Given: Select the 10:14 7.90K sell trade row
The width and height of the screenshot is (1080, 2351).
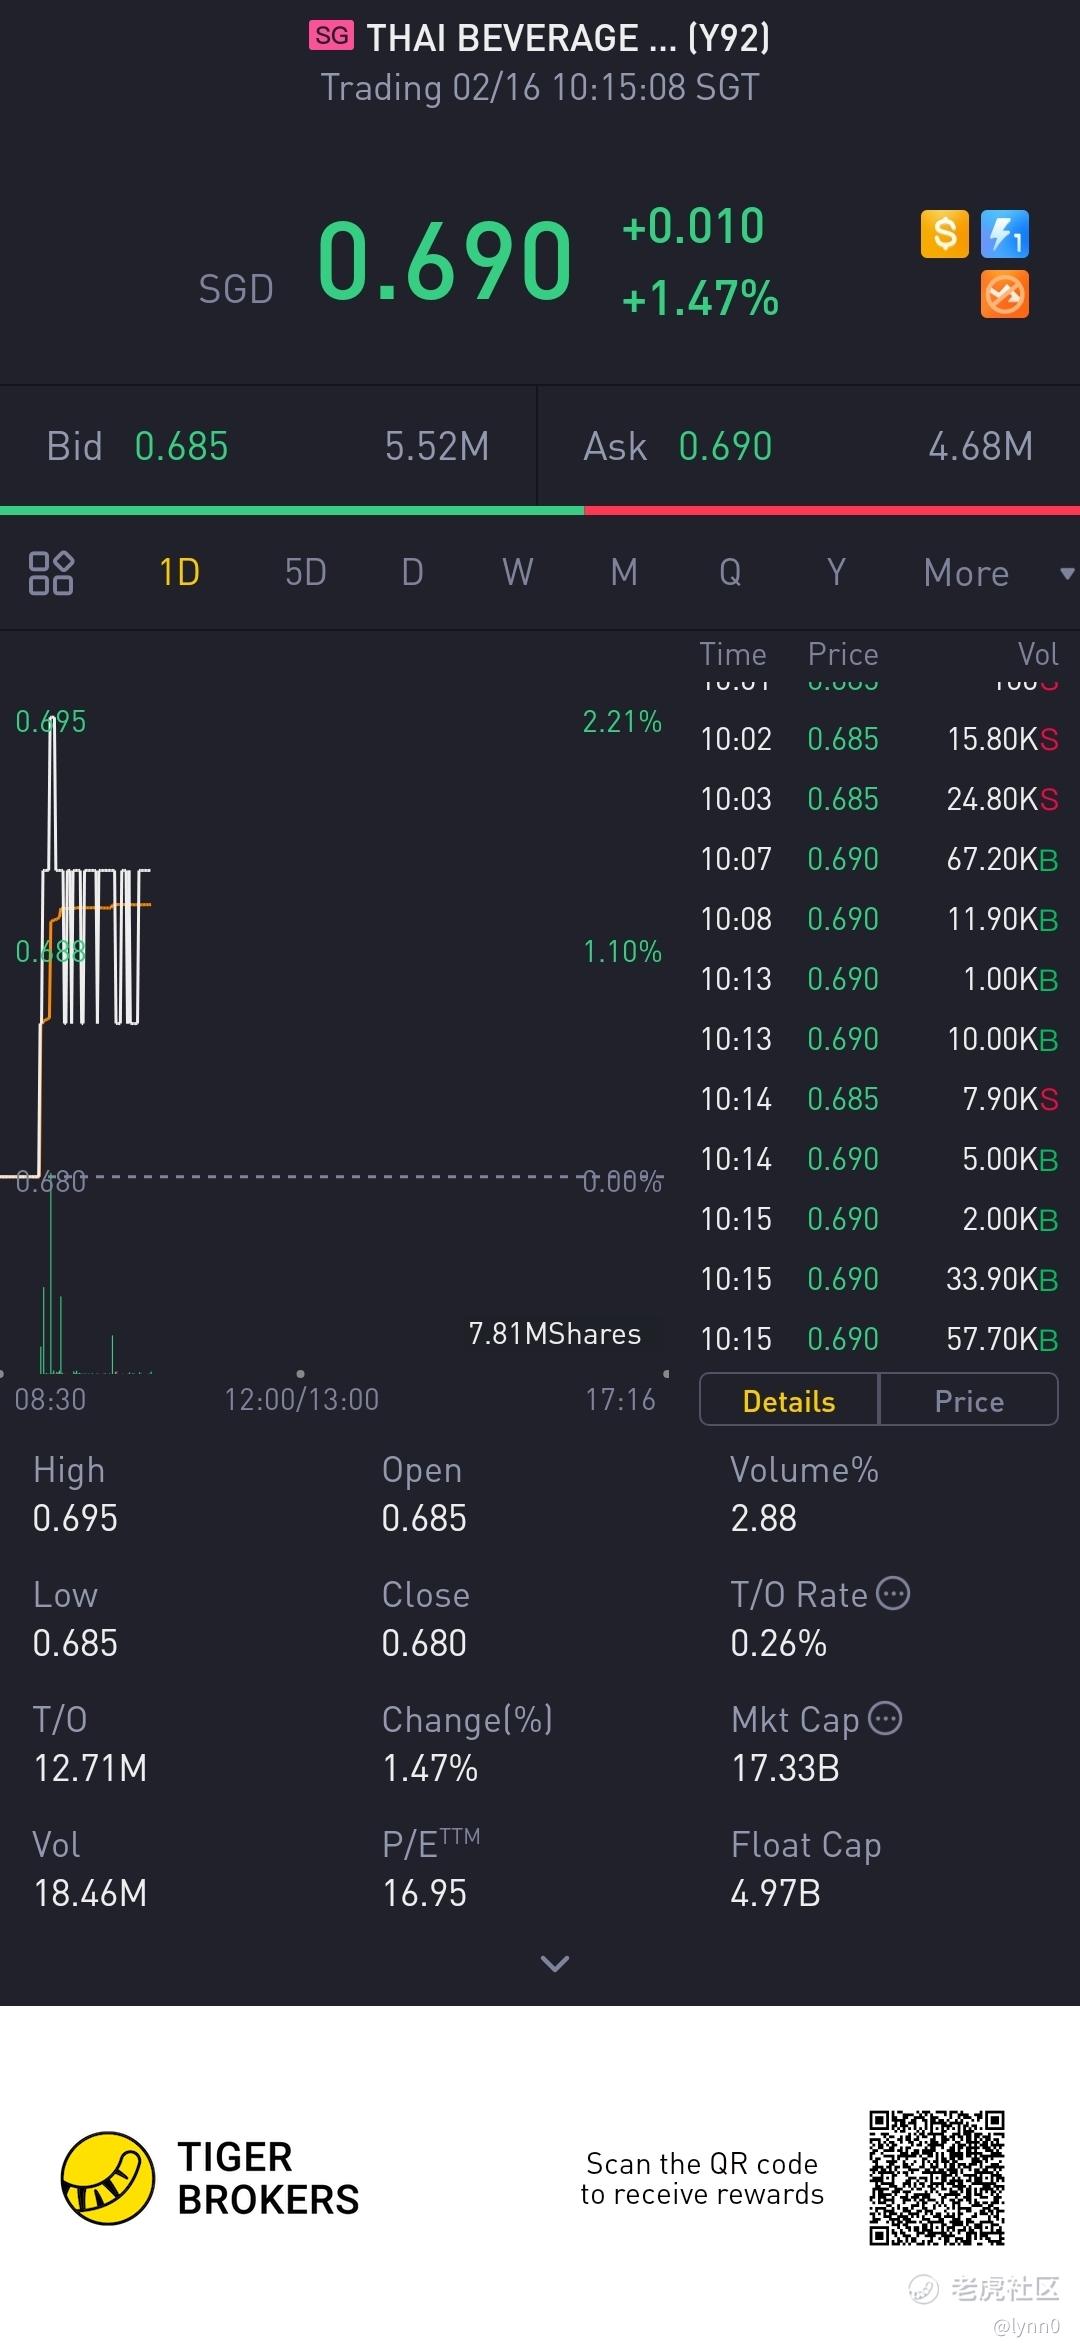Looking at the screenshot, I should coord(879,1099).
